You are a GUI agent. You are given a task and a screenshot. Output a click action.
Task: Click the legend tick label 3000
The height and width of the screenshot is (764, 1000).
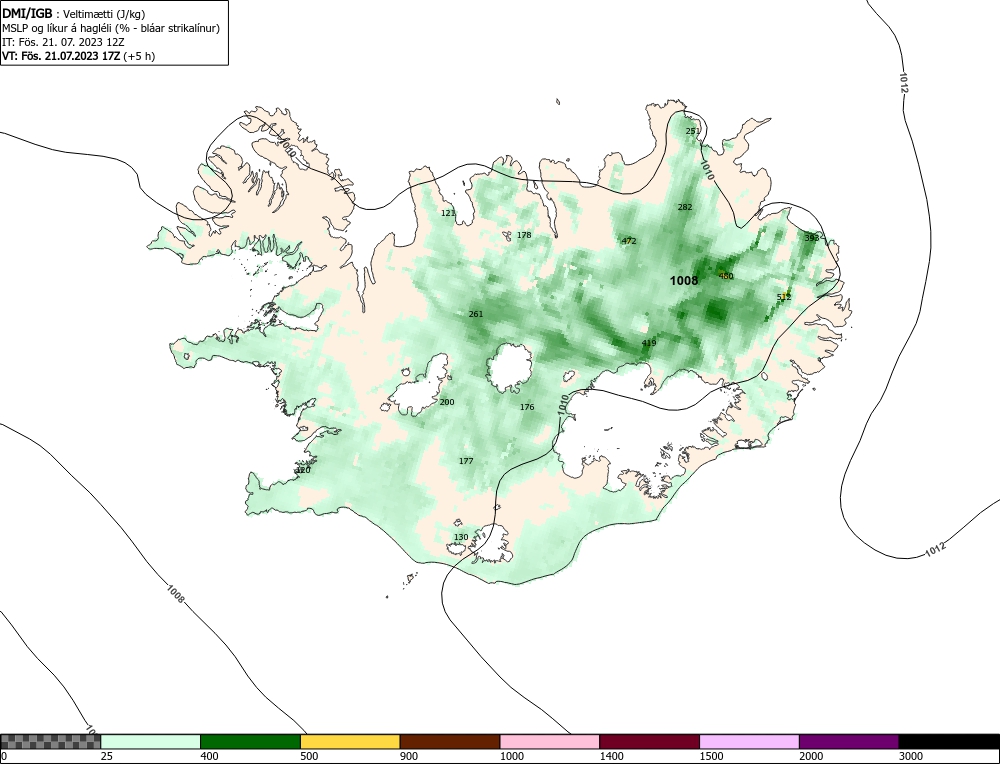pyautogui.click(x=910, y=756)
